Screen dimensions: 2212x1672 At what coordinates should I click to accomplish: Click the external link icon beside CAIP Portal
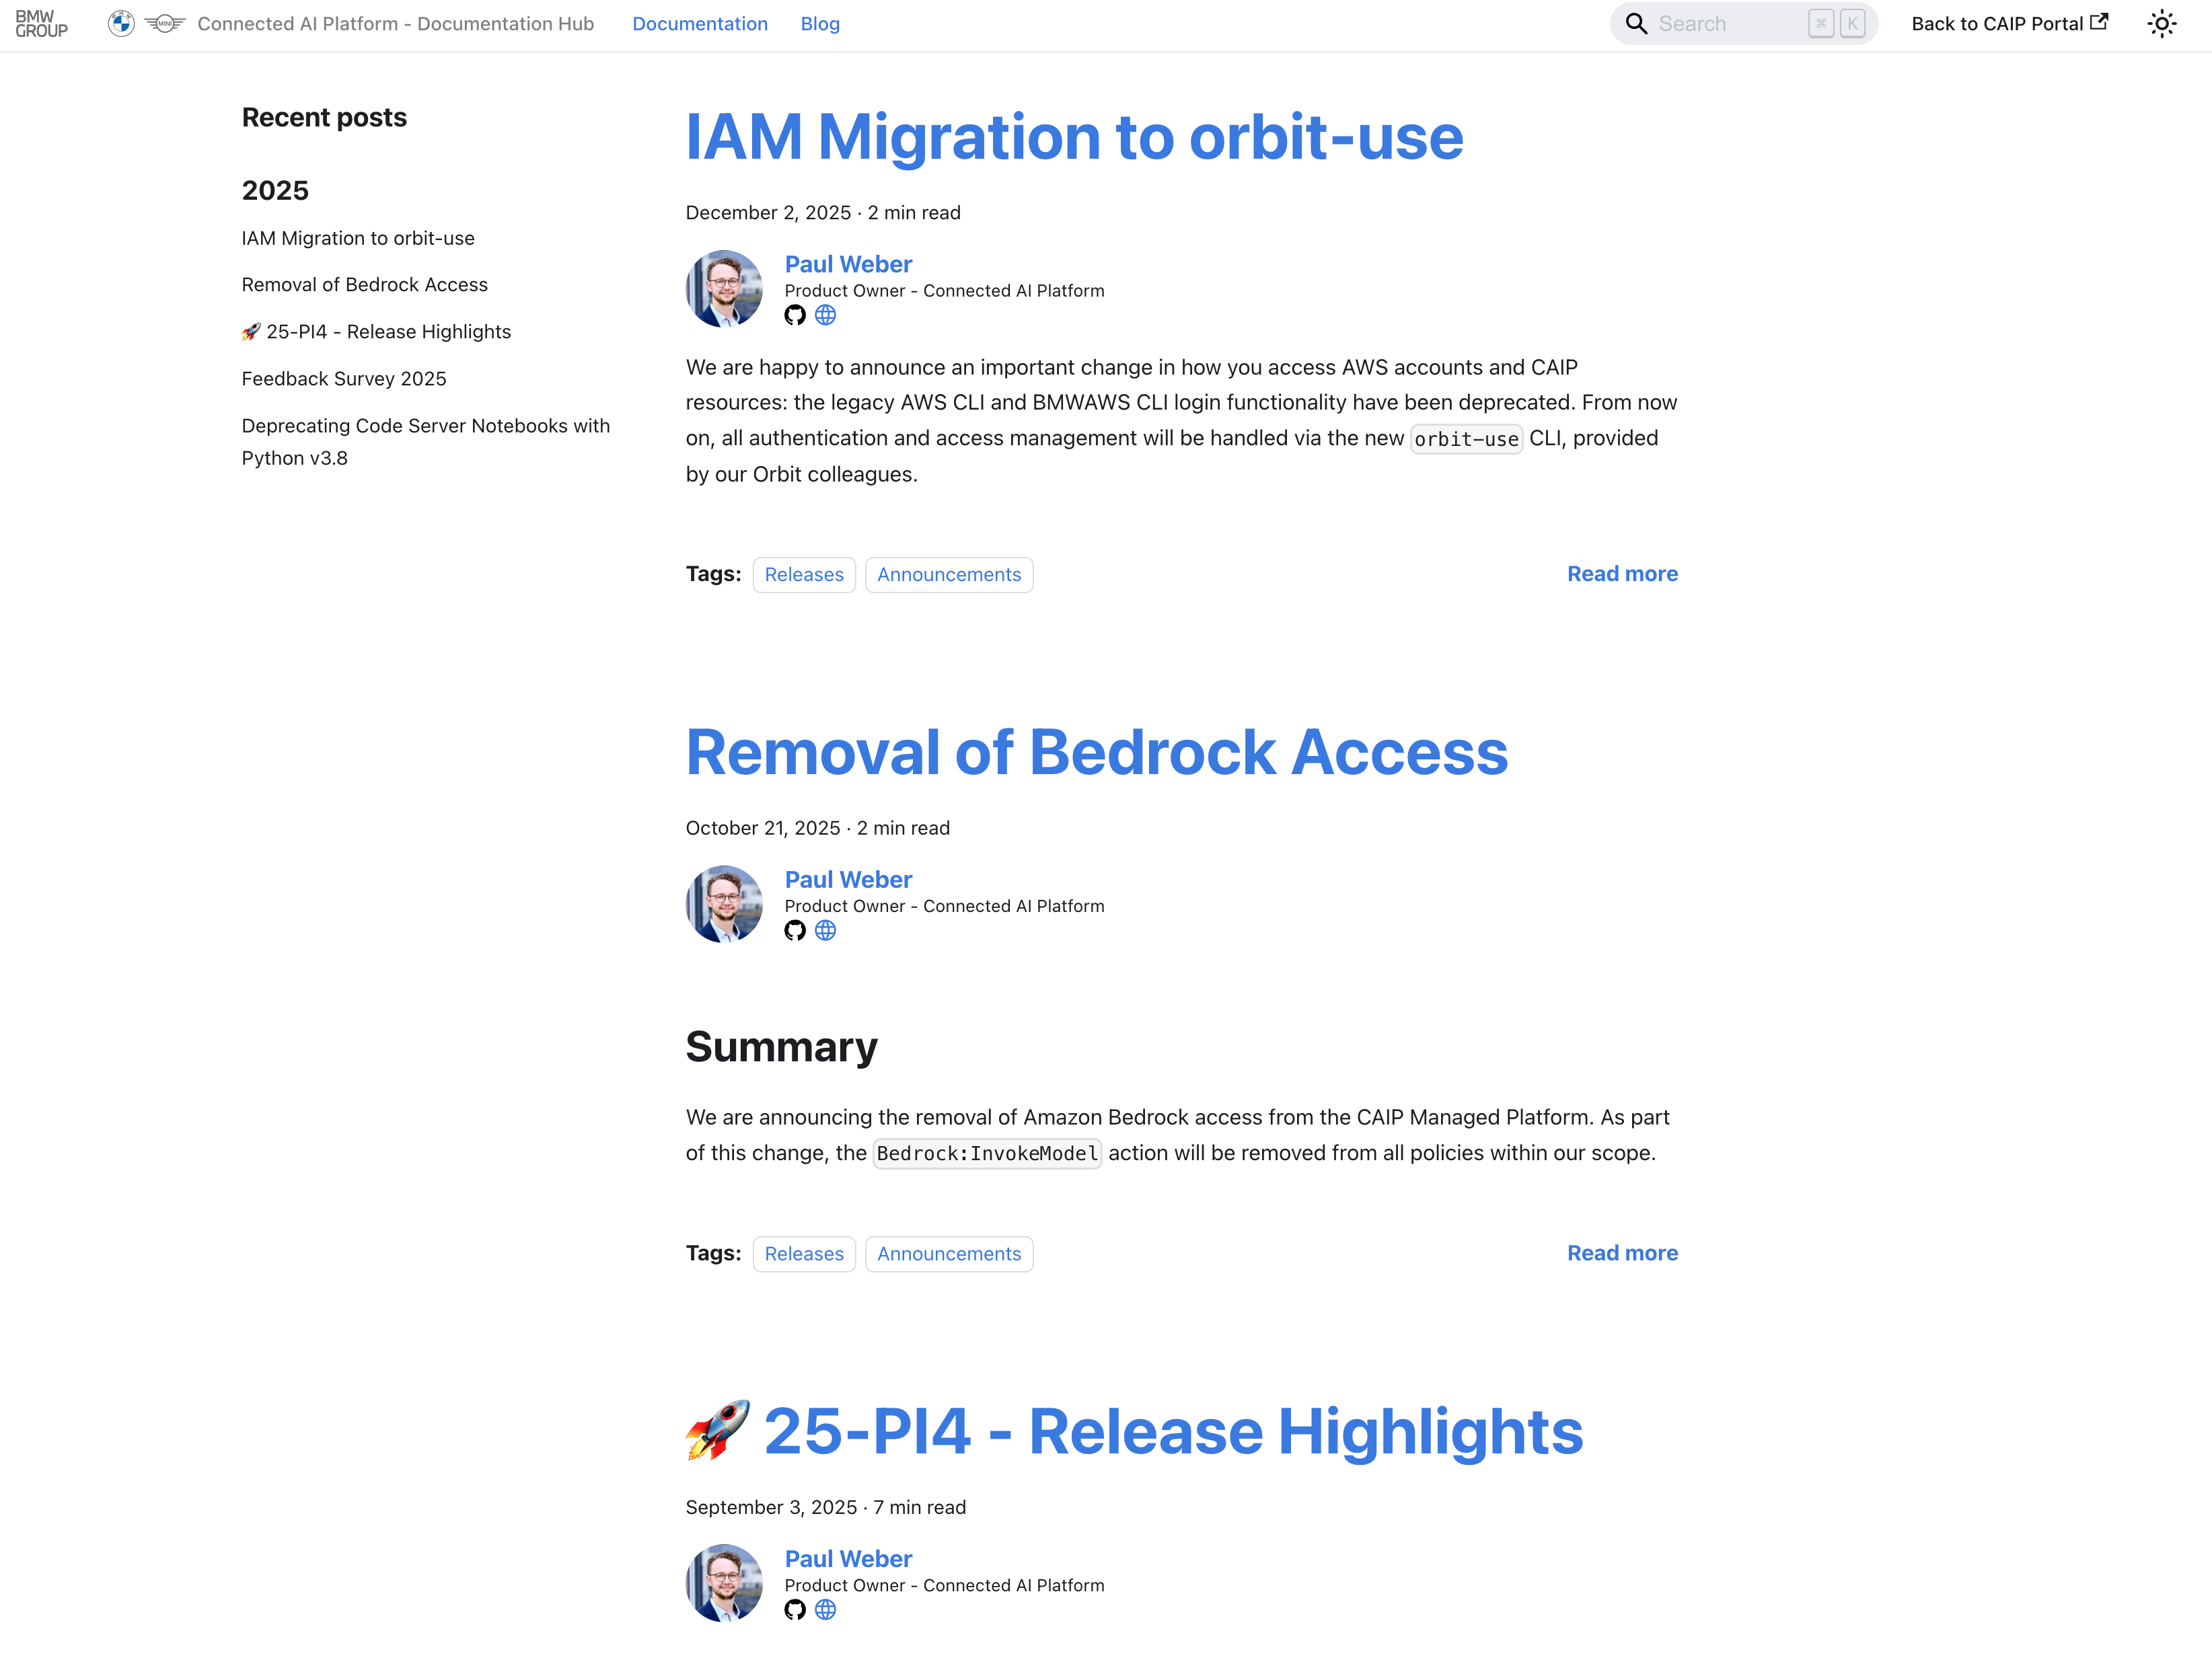pyautogui.click(x=2099, y=22)
